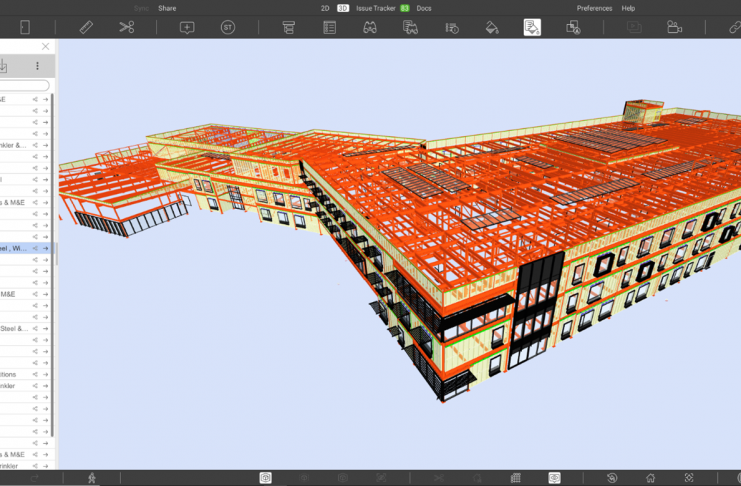Activate the scissors section cut tool
This screenshot has height=486, width=741.
point(126,27)
